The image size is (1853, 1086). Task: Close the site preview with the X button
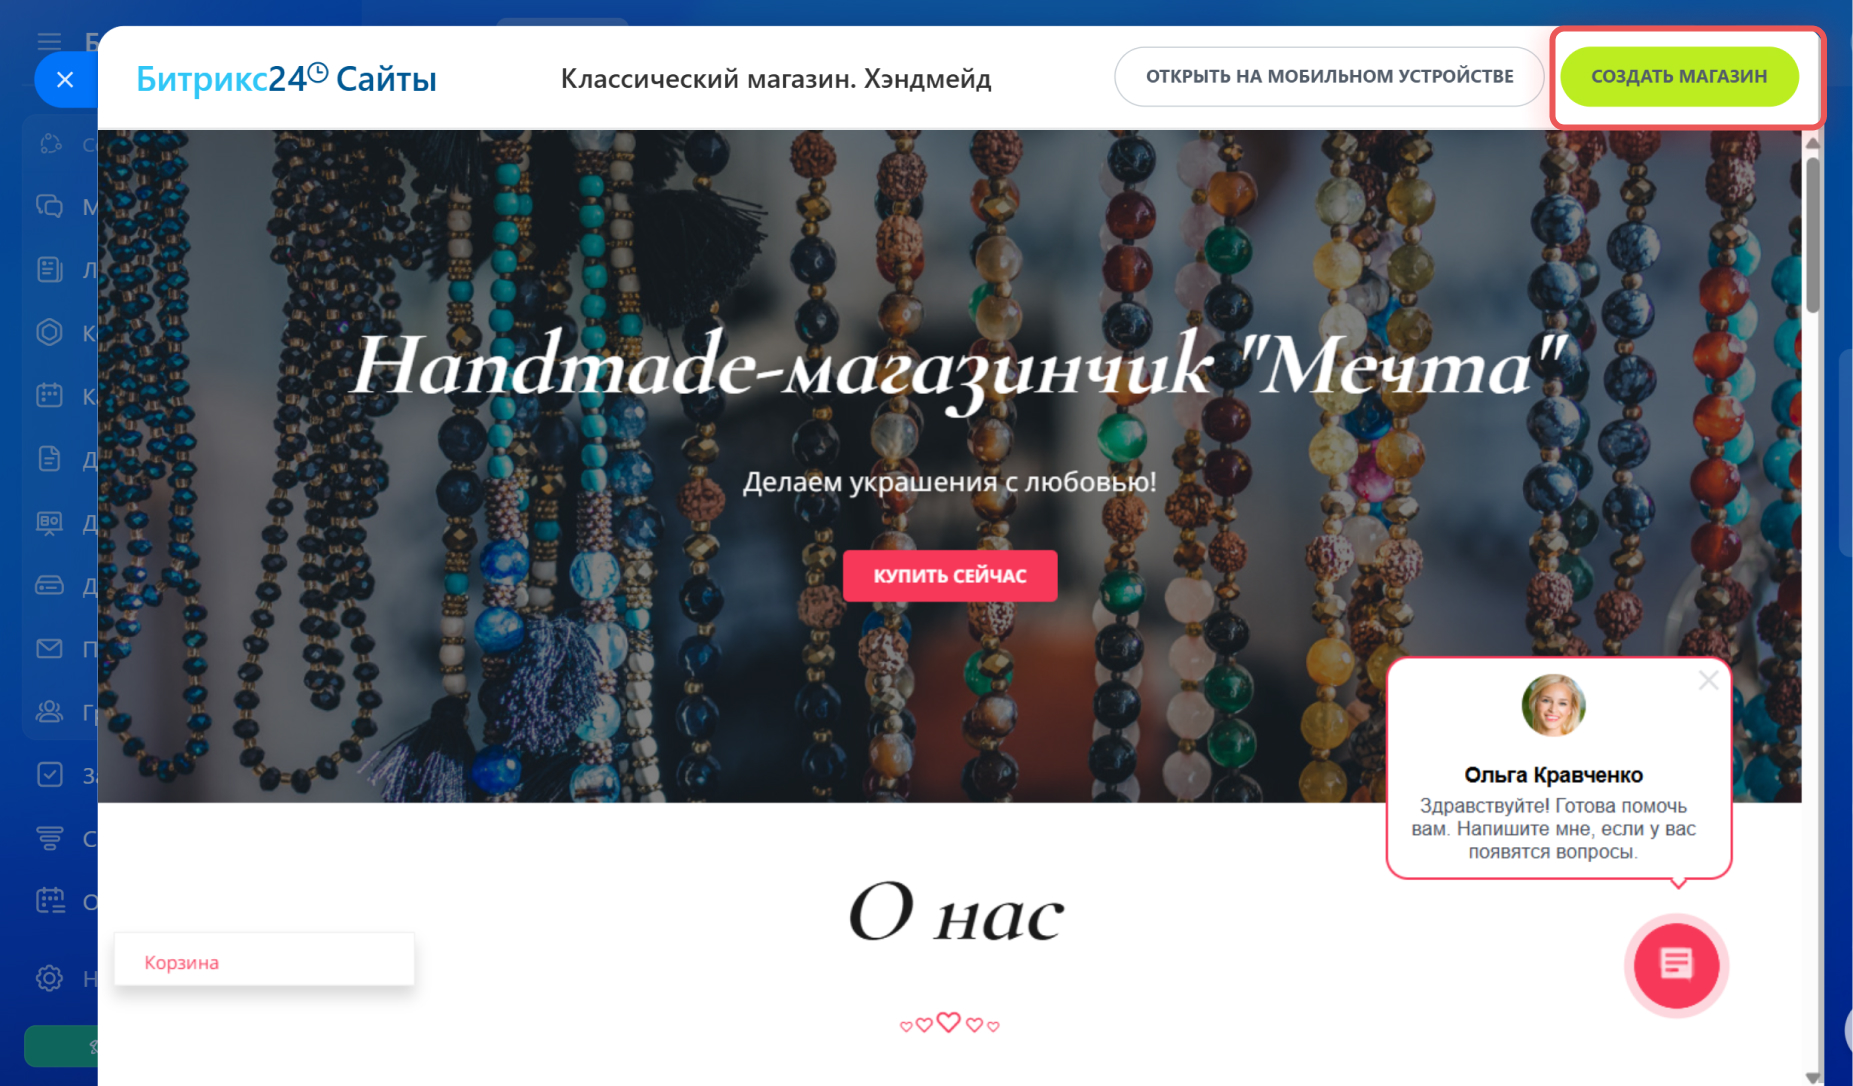(x=65, y=80)
